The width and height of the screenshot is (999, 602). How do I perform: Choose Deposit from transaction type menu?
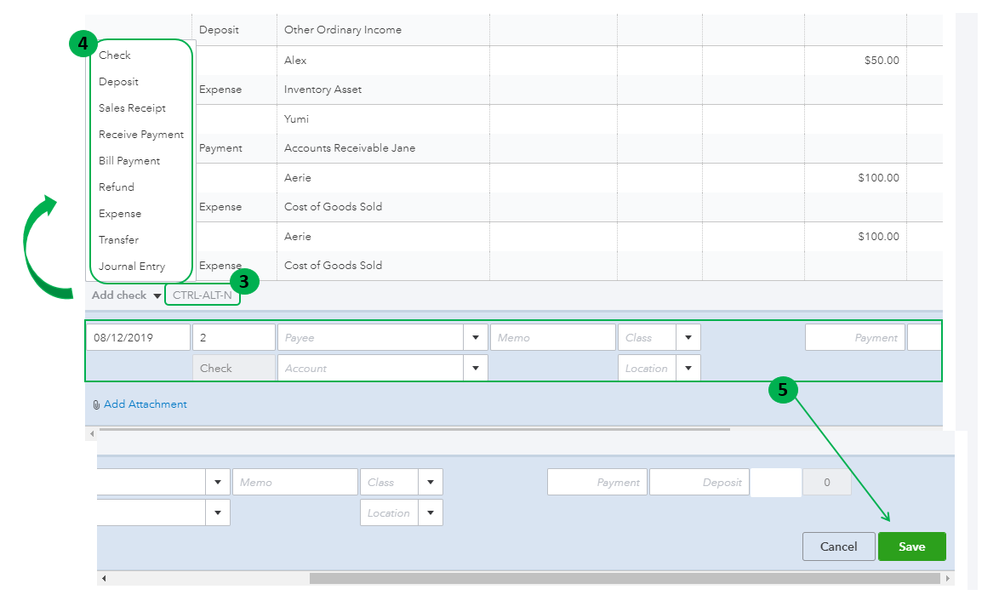[119, 82]
